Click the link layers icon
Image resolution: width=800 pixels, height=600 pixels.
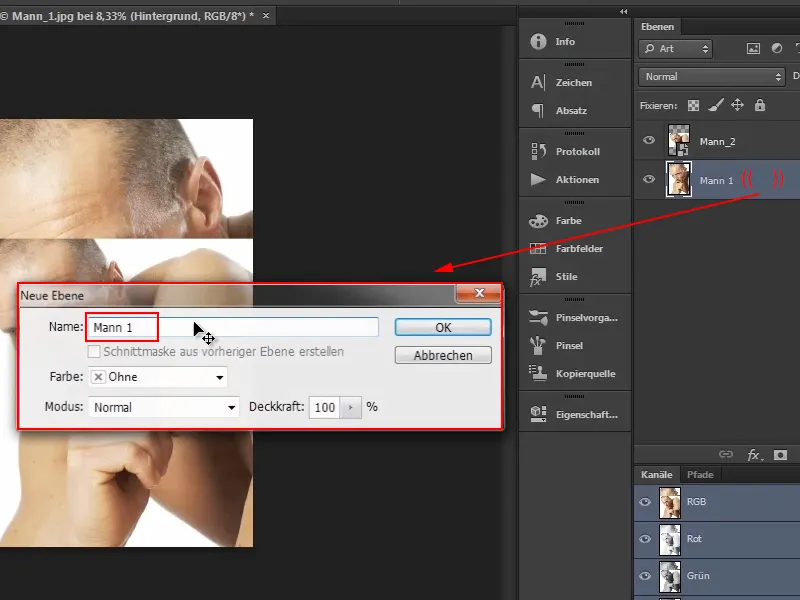726,454
